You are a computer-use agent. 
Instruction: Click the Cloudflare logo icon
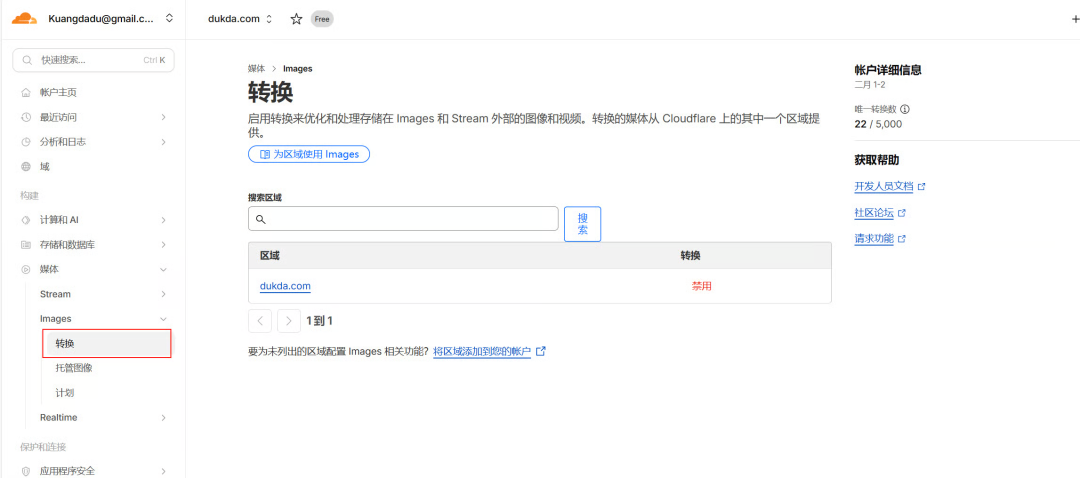point(24,19)
